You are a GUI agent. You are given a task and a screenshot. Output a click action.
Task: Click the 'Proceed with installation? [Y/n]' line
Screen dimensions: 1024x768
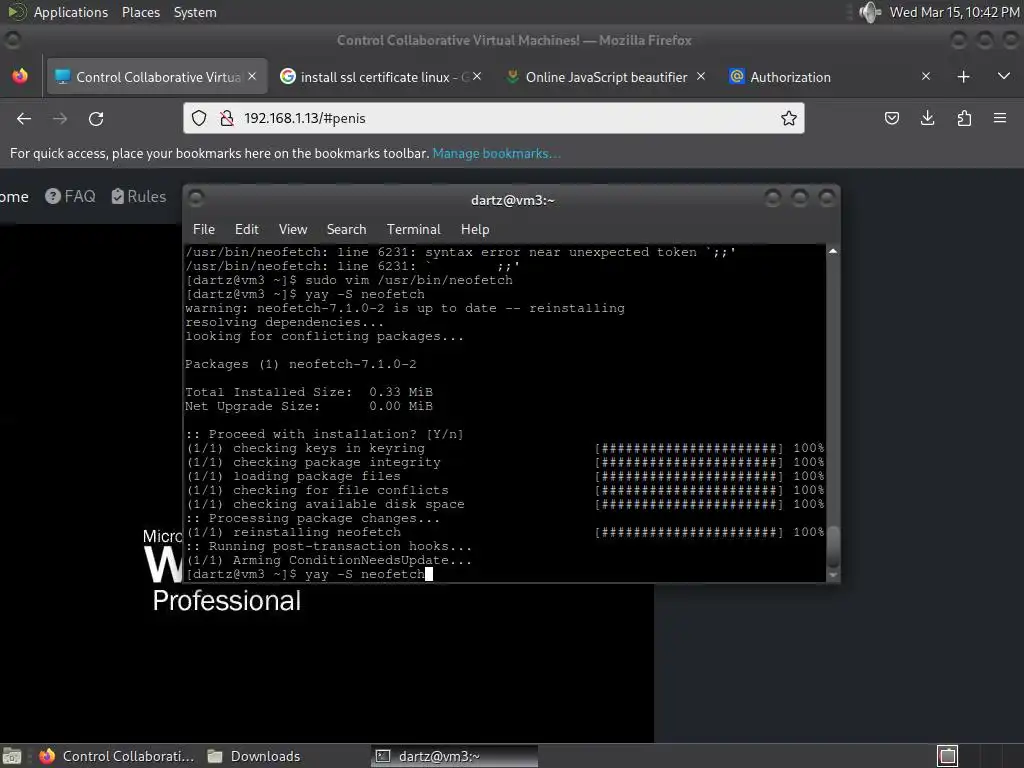click(325, 434)
